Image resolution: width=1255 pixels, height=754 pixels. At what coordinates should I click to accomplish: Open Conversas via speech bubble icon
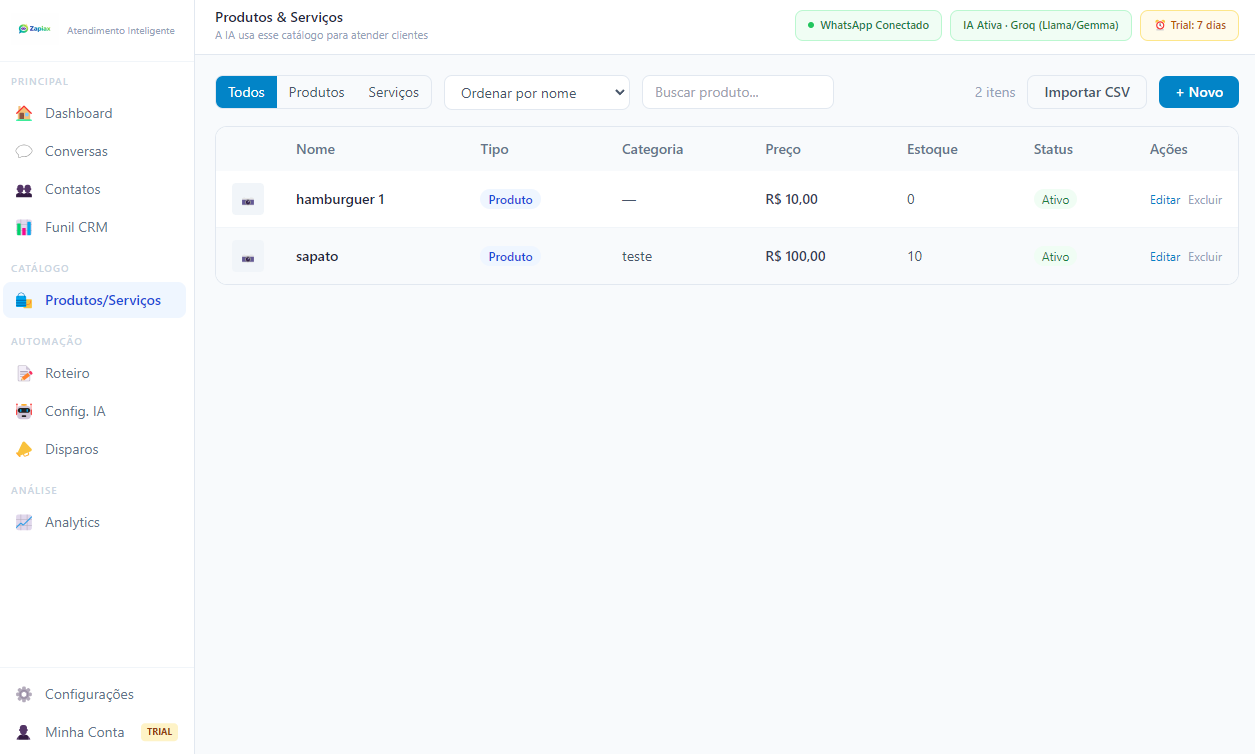coord(24,152)
